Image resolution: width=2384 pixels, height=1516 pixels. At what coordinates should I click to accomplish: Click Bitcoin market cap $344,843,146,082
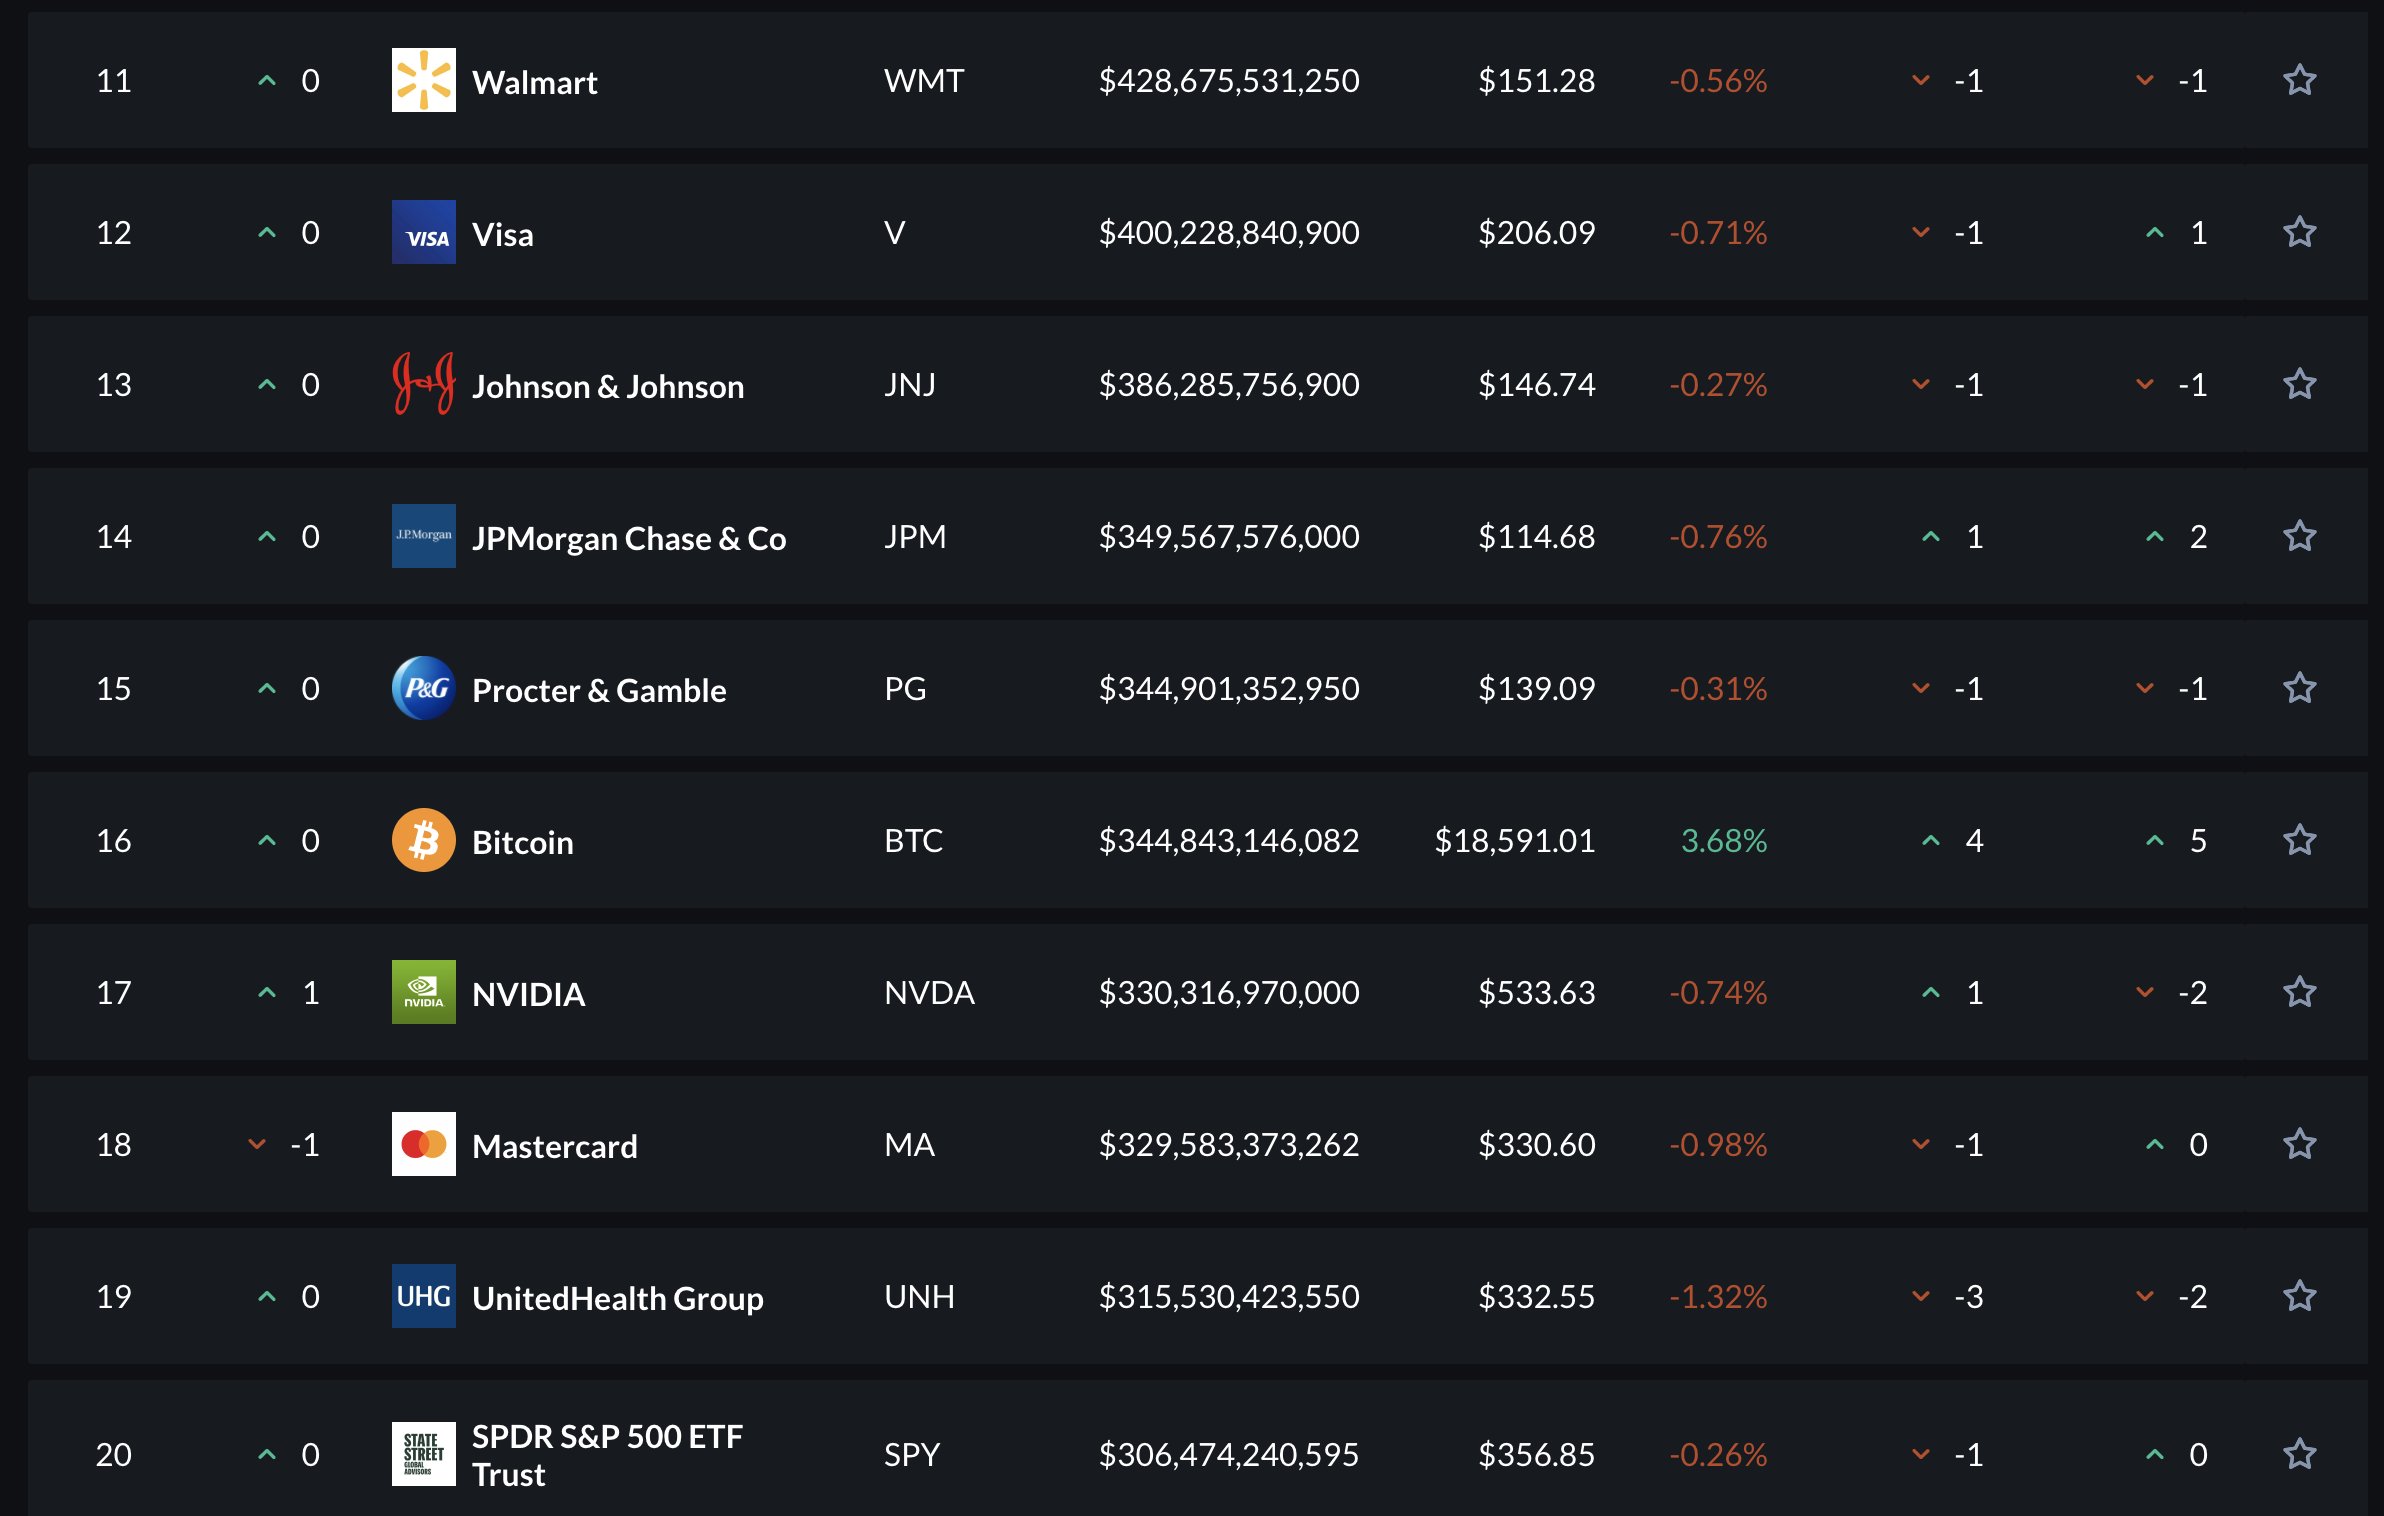[x=1229, y=840]
